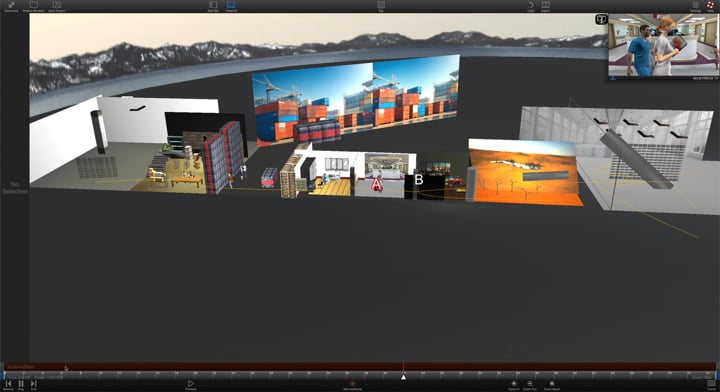
Task: Zoom out on the timeline
Action: tap(529, 385)
